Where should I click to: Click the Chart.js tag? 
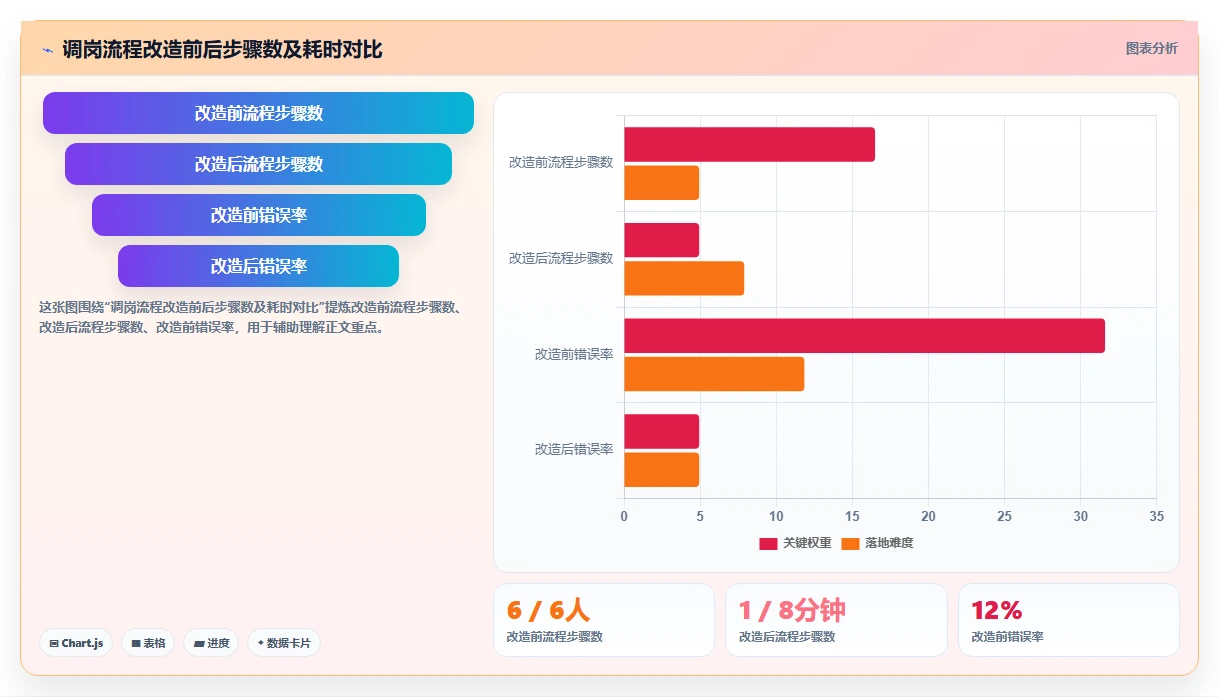(x=76, y=643)
